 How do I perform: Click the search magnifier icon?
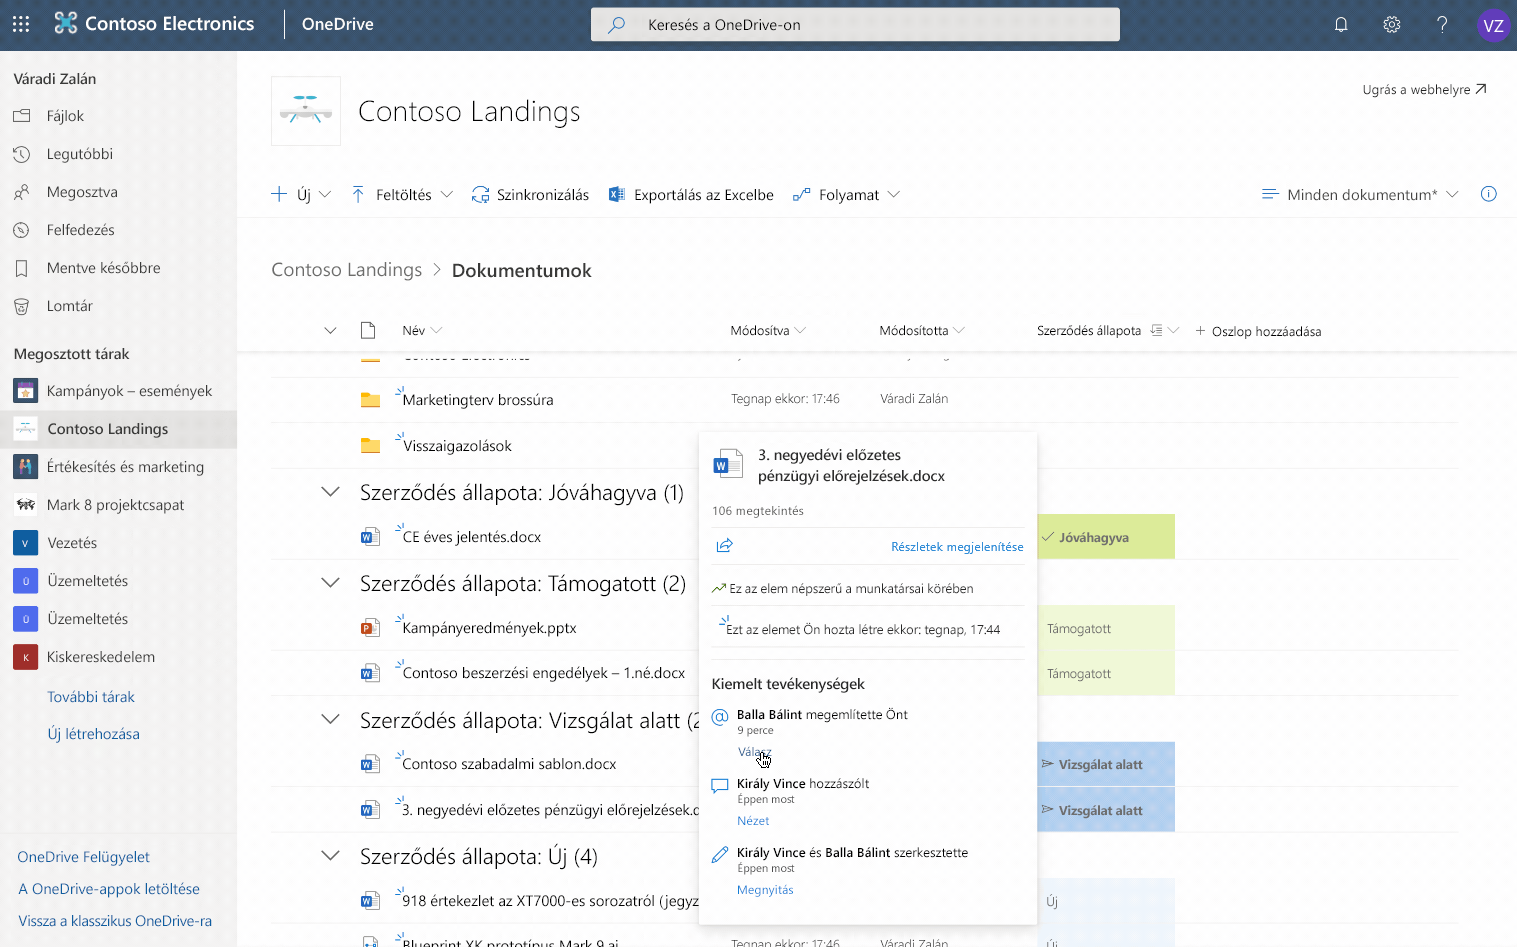point(617,25)
